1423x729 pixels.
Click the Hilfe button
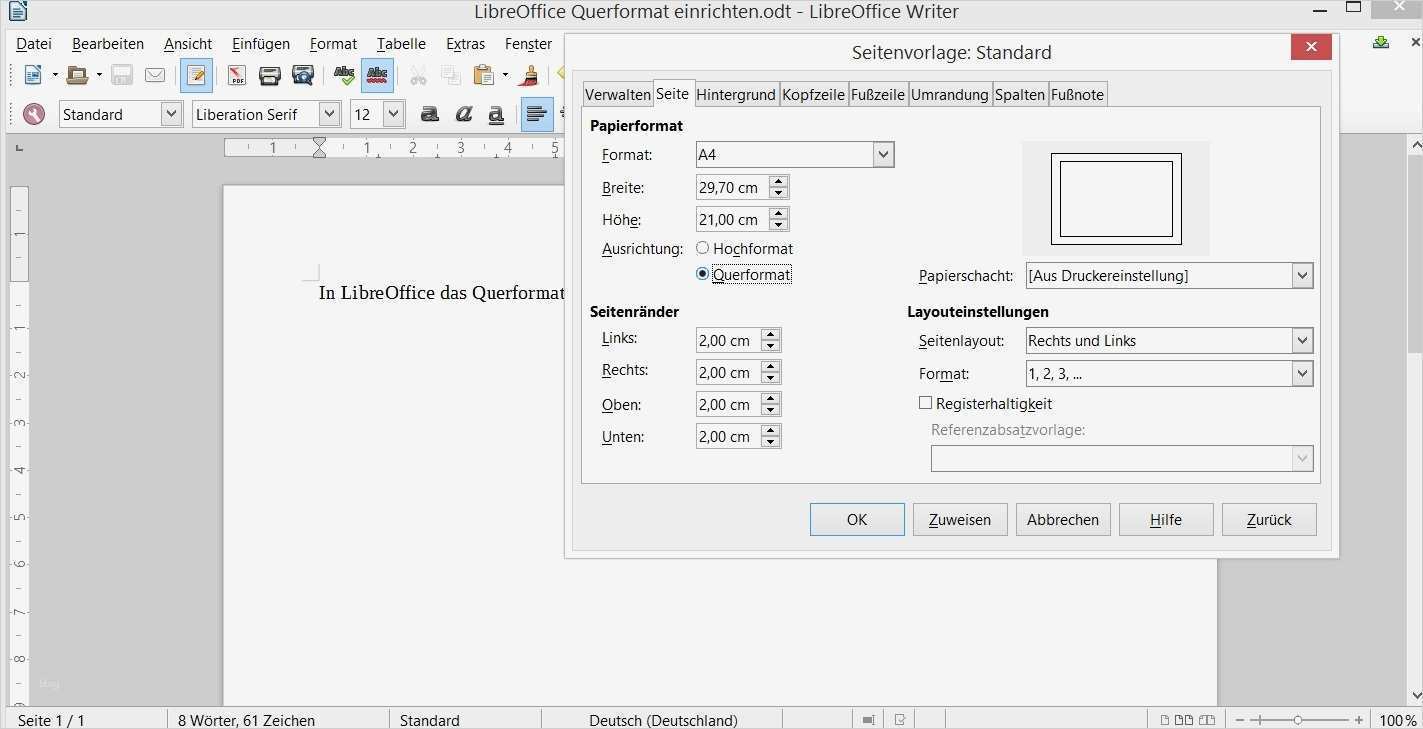tap(1166, 519)
